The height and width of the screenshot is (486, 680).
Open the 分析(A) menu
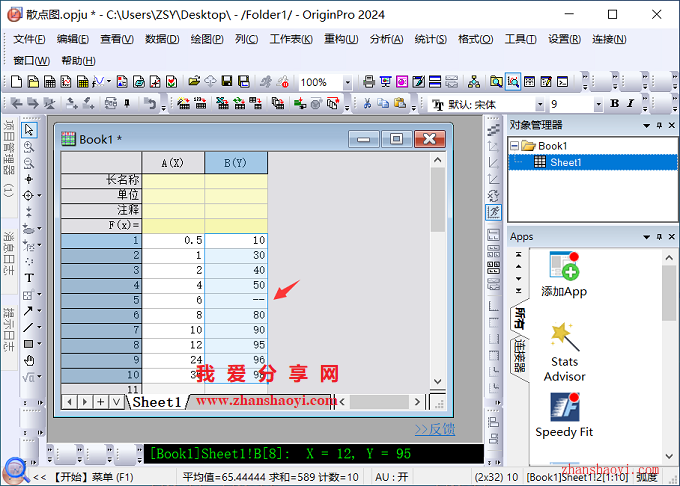386,39
